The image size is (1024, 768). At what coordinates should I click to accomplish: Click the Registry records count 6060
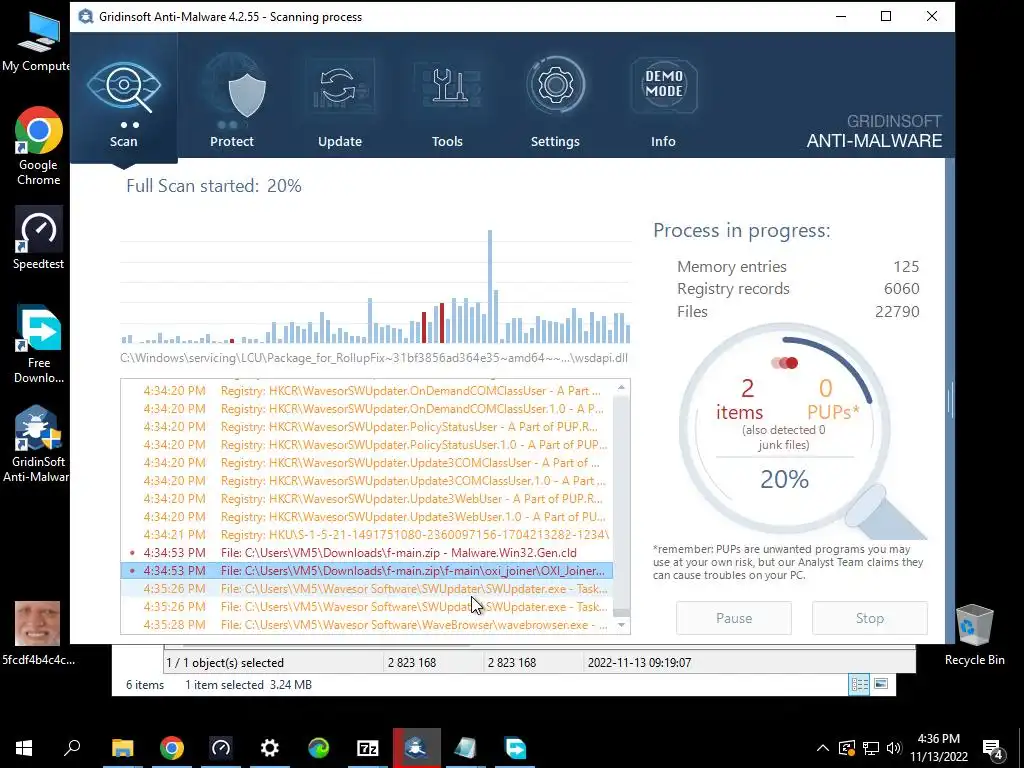tap(901, 289)
